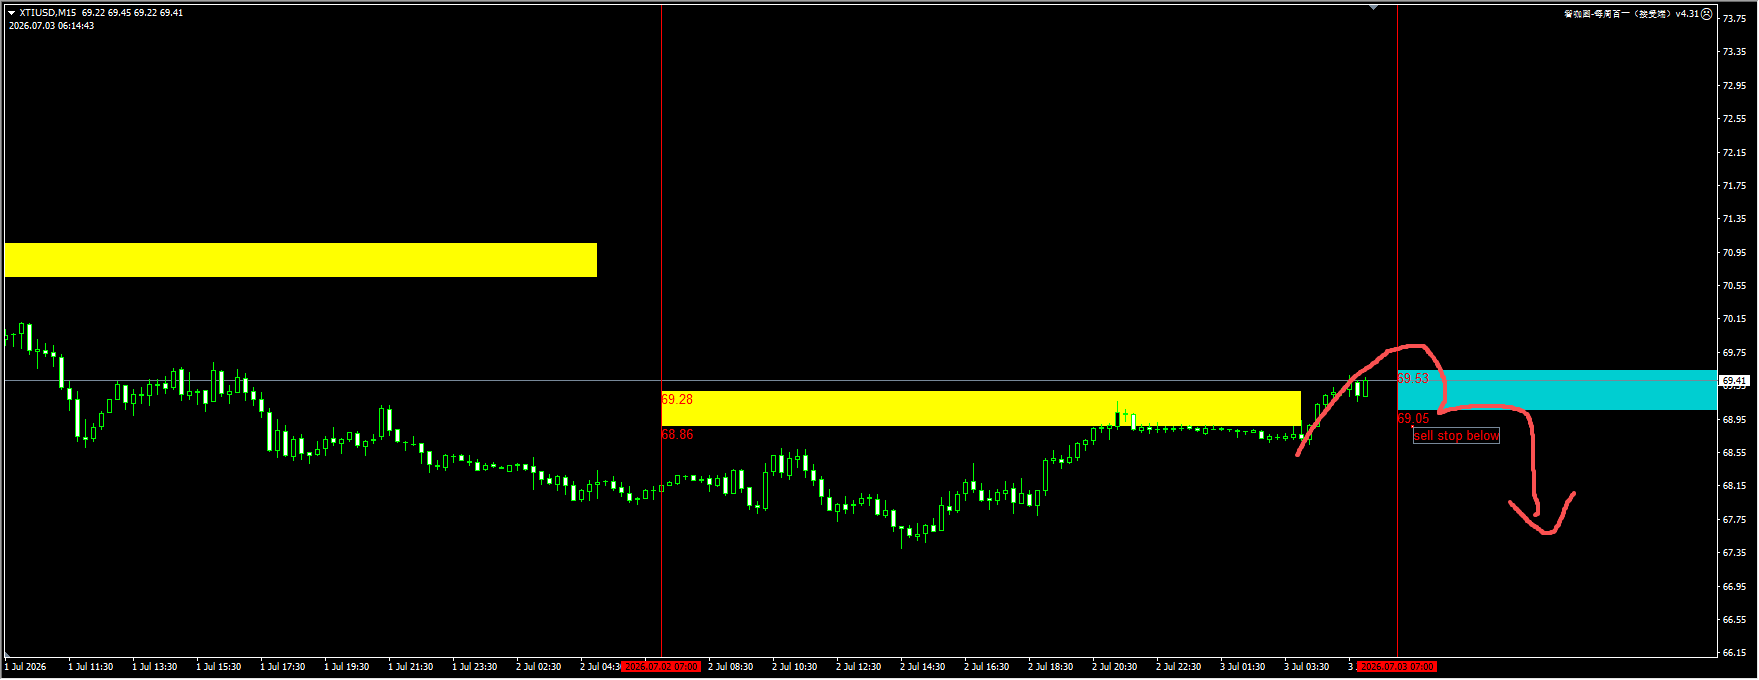Screen dimensions: 1759x680
Task: Click the '1 Jul 21:30' time axis label
Action: click(411, 666)
